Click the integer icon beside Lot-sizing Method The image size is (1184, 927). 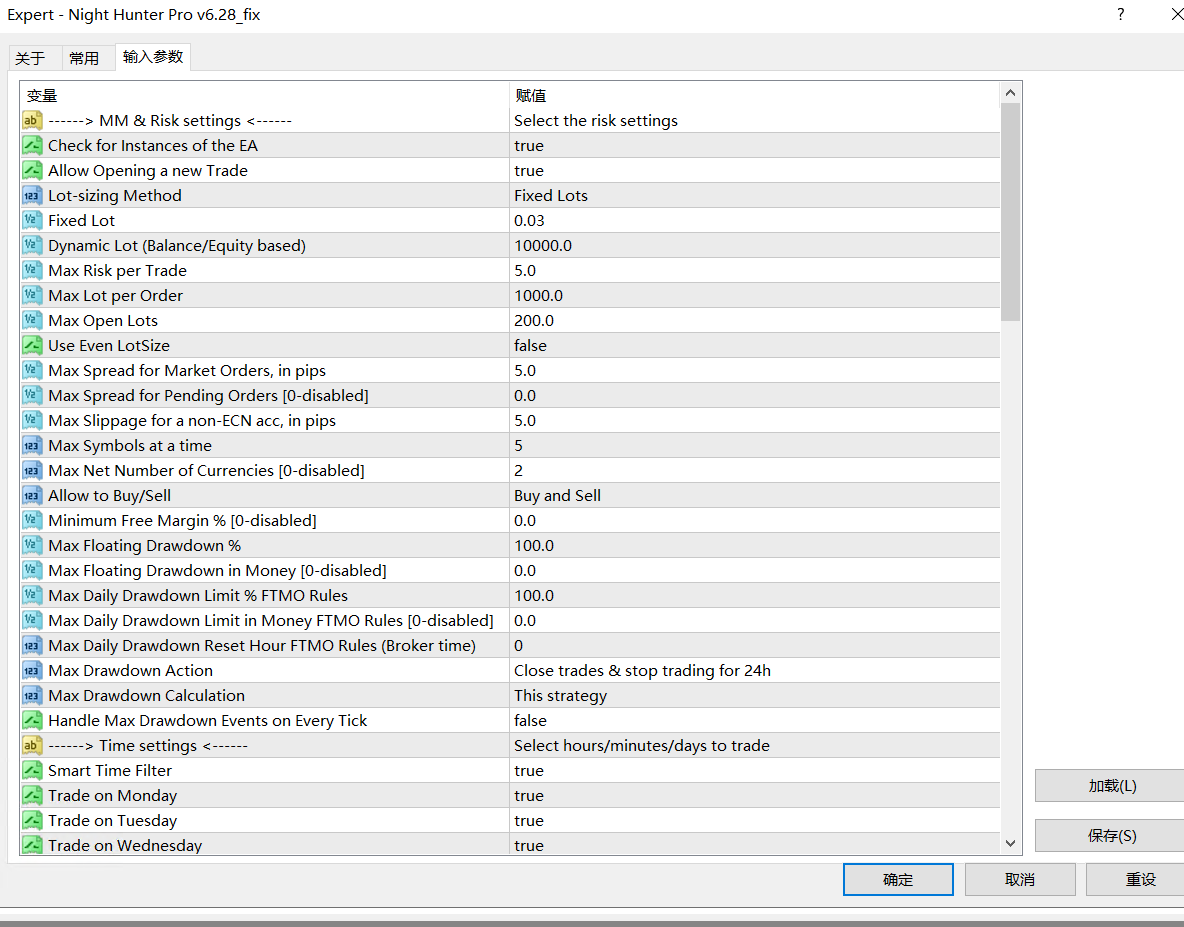(x=32, y=195)
